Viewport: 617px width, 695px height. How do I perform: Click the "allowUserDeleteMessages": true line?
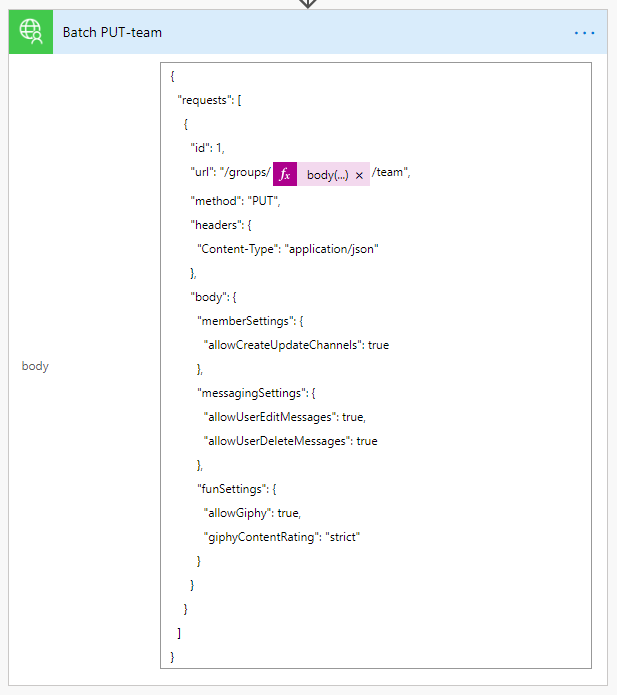tap(290, 441)
